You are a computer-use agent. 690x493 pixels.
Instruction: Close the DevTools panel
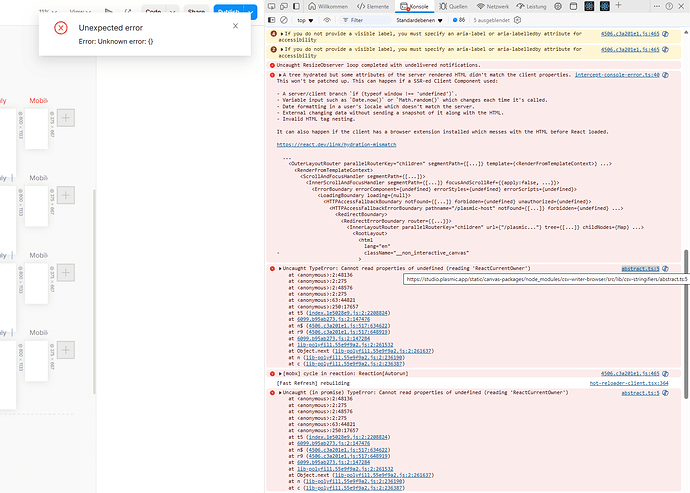coord(681,6)
